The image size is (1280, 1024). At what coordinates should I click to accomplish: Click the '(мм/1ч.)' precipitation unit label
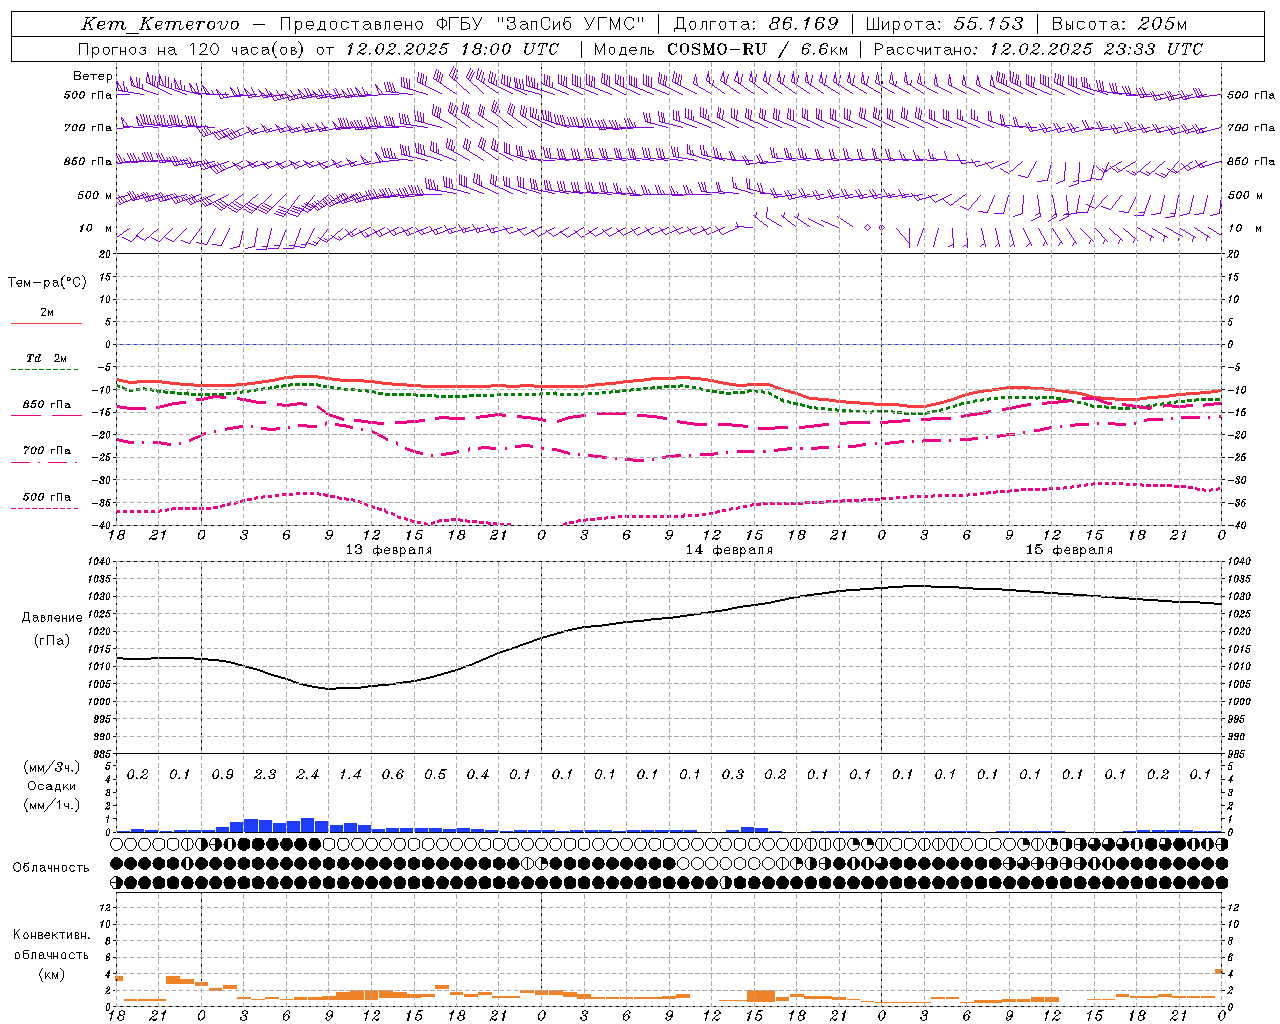tap(52, 805)
